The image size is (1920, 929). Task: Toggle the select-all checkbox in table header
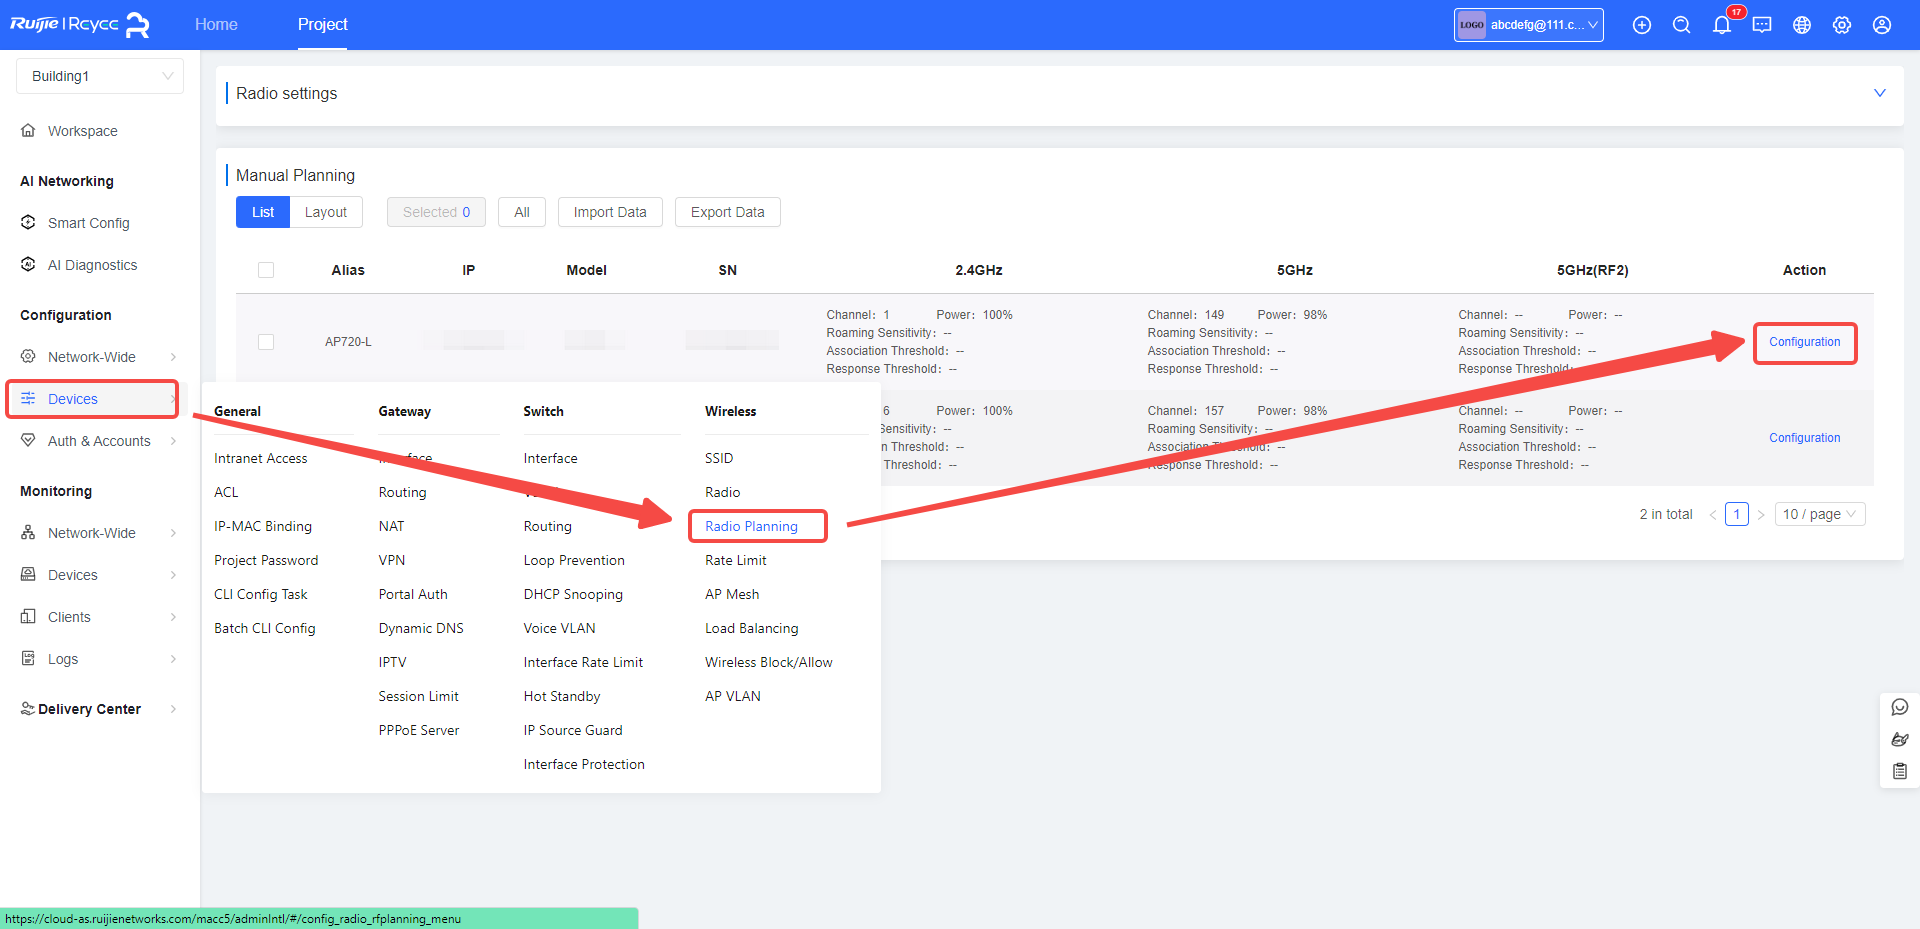[266, 270]
